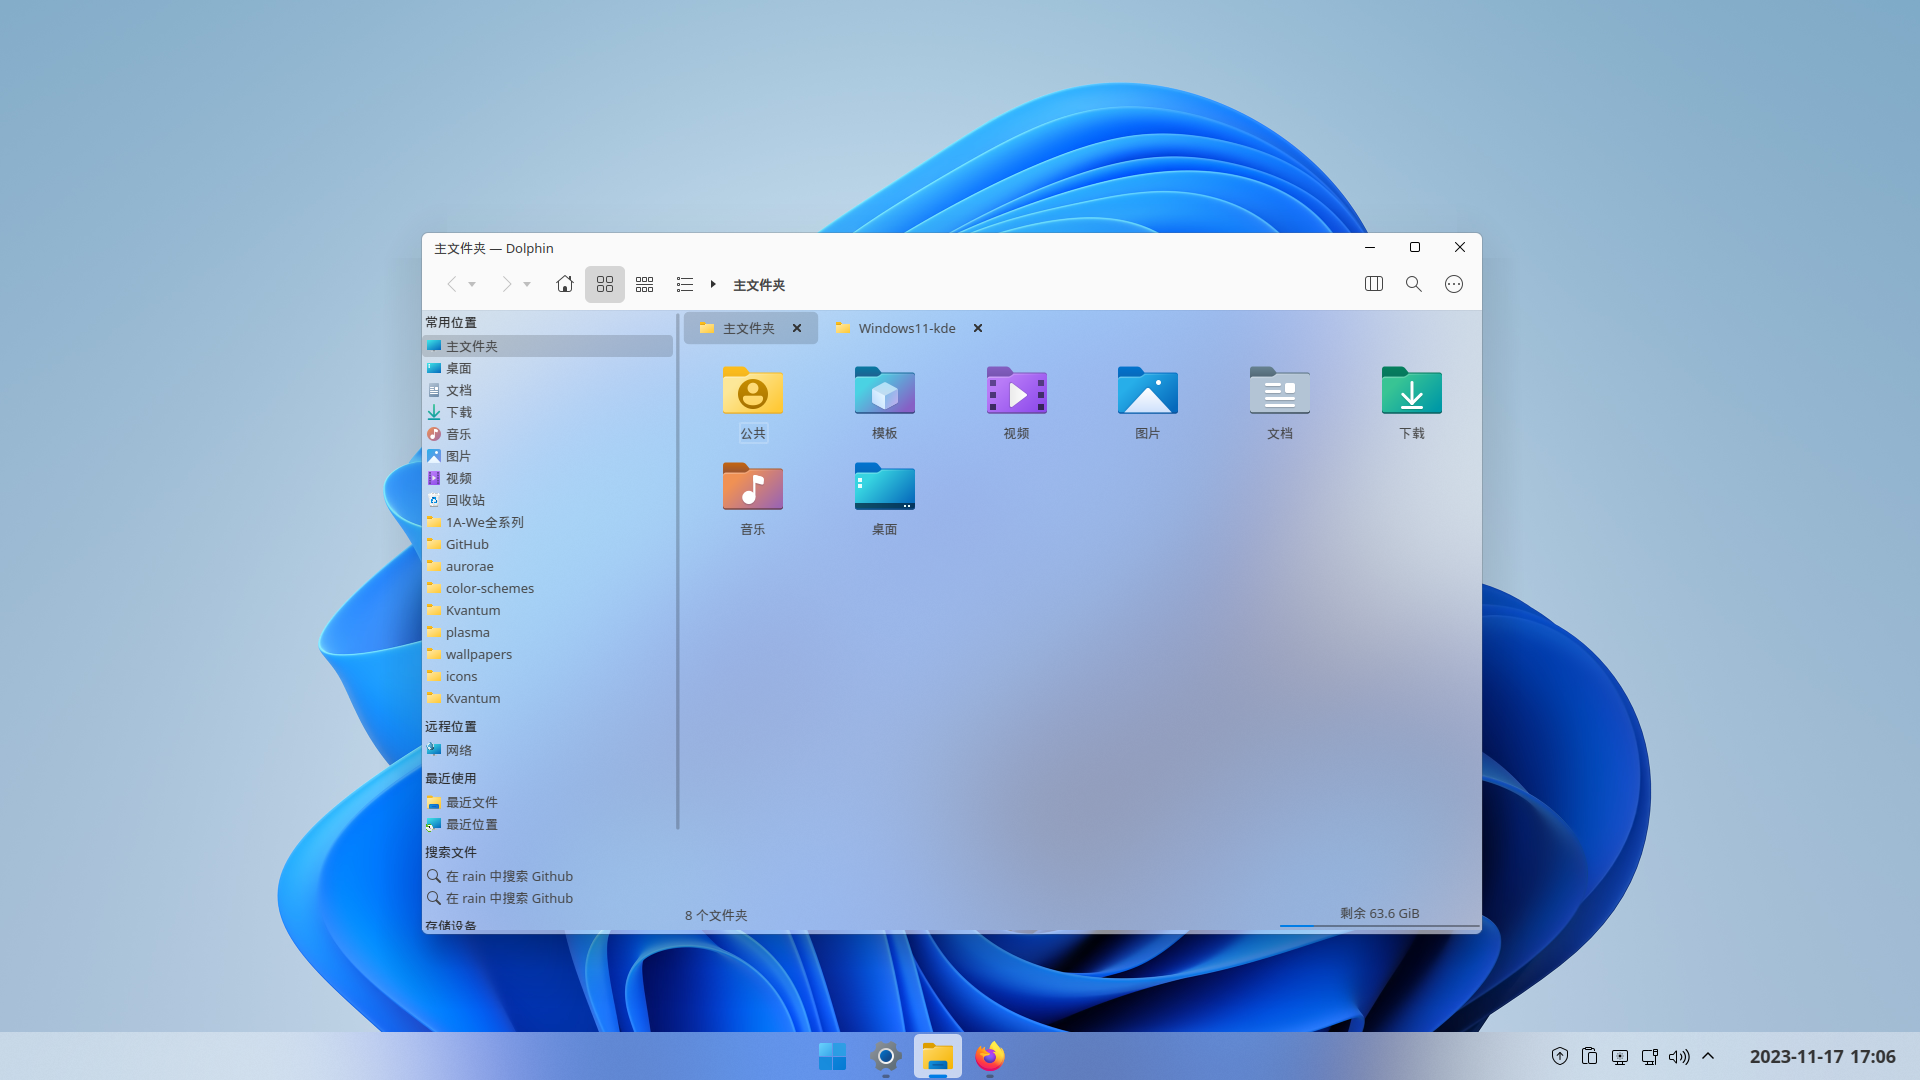Open GitHub sidebar bookmark
This screenshot has height=1080, width=1920.
pos(548,544)
